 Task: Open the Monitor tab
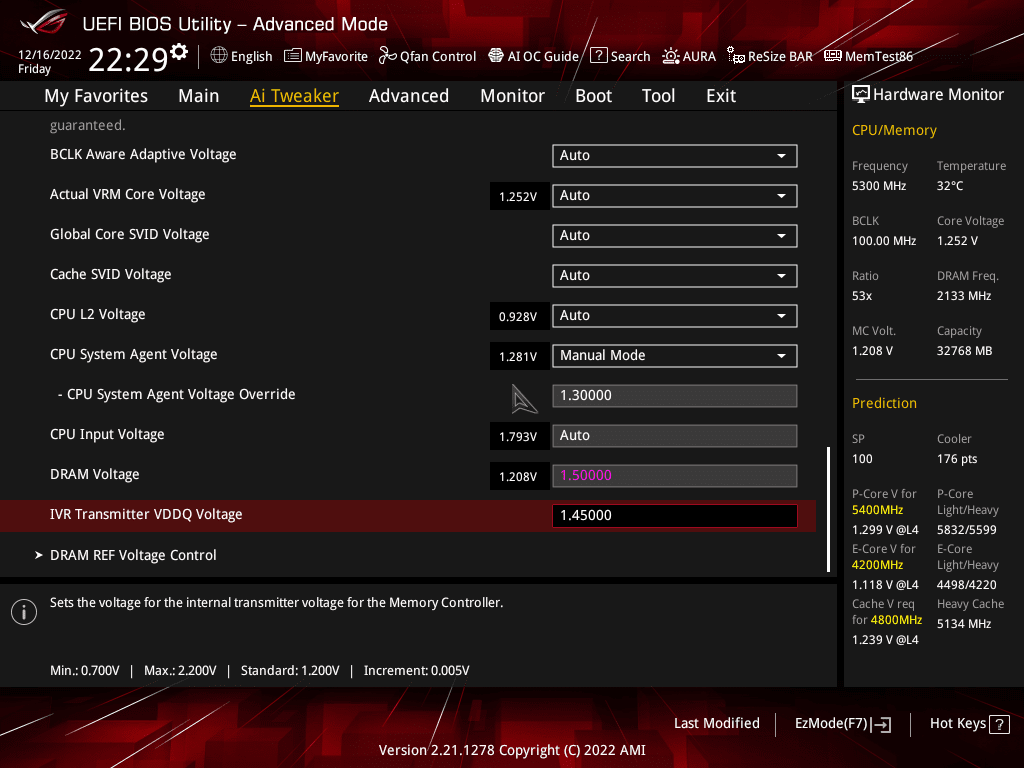pos(513,96)
